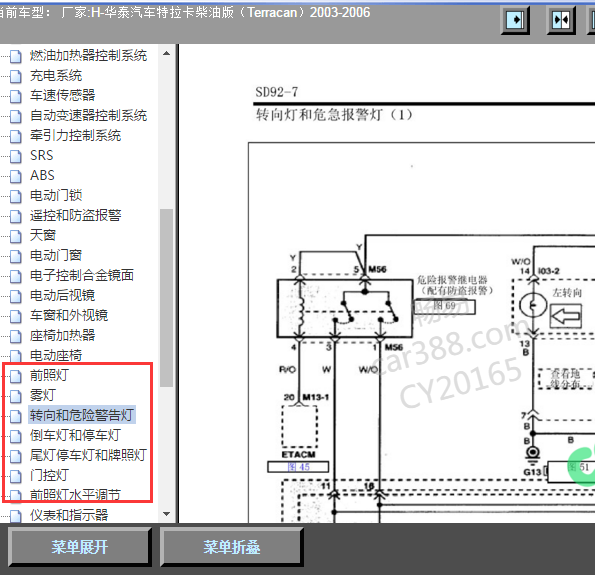Open the 充电系统 tree entry
595x575 pixels.
(x=56, y=76)
